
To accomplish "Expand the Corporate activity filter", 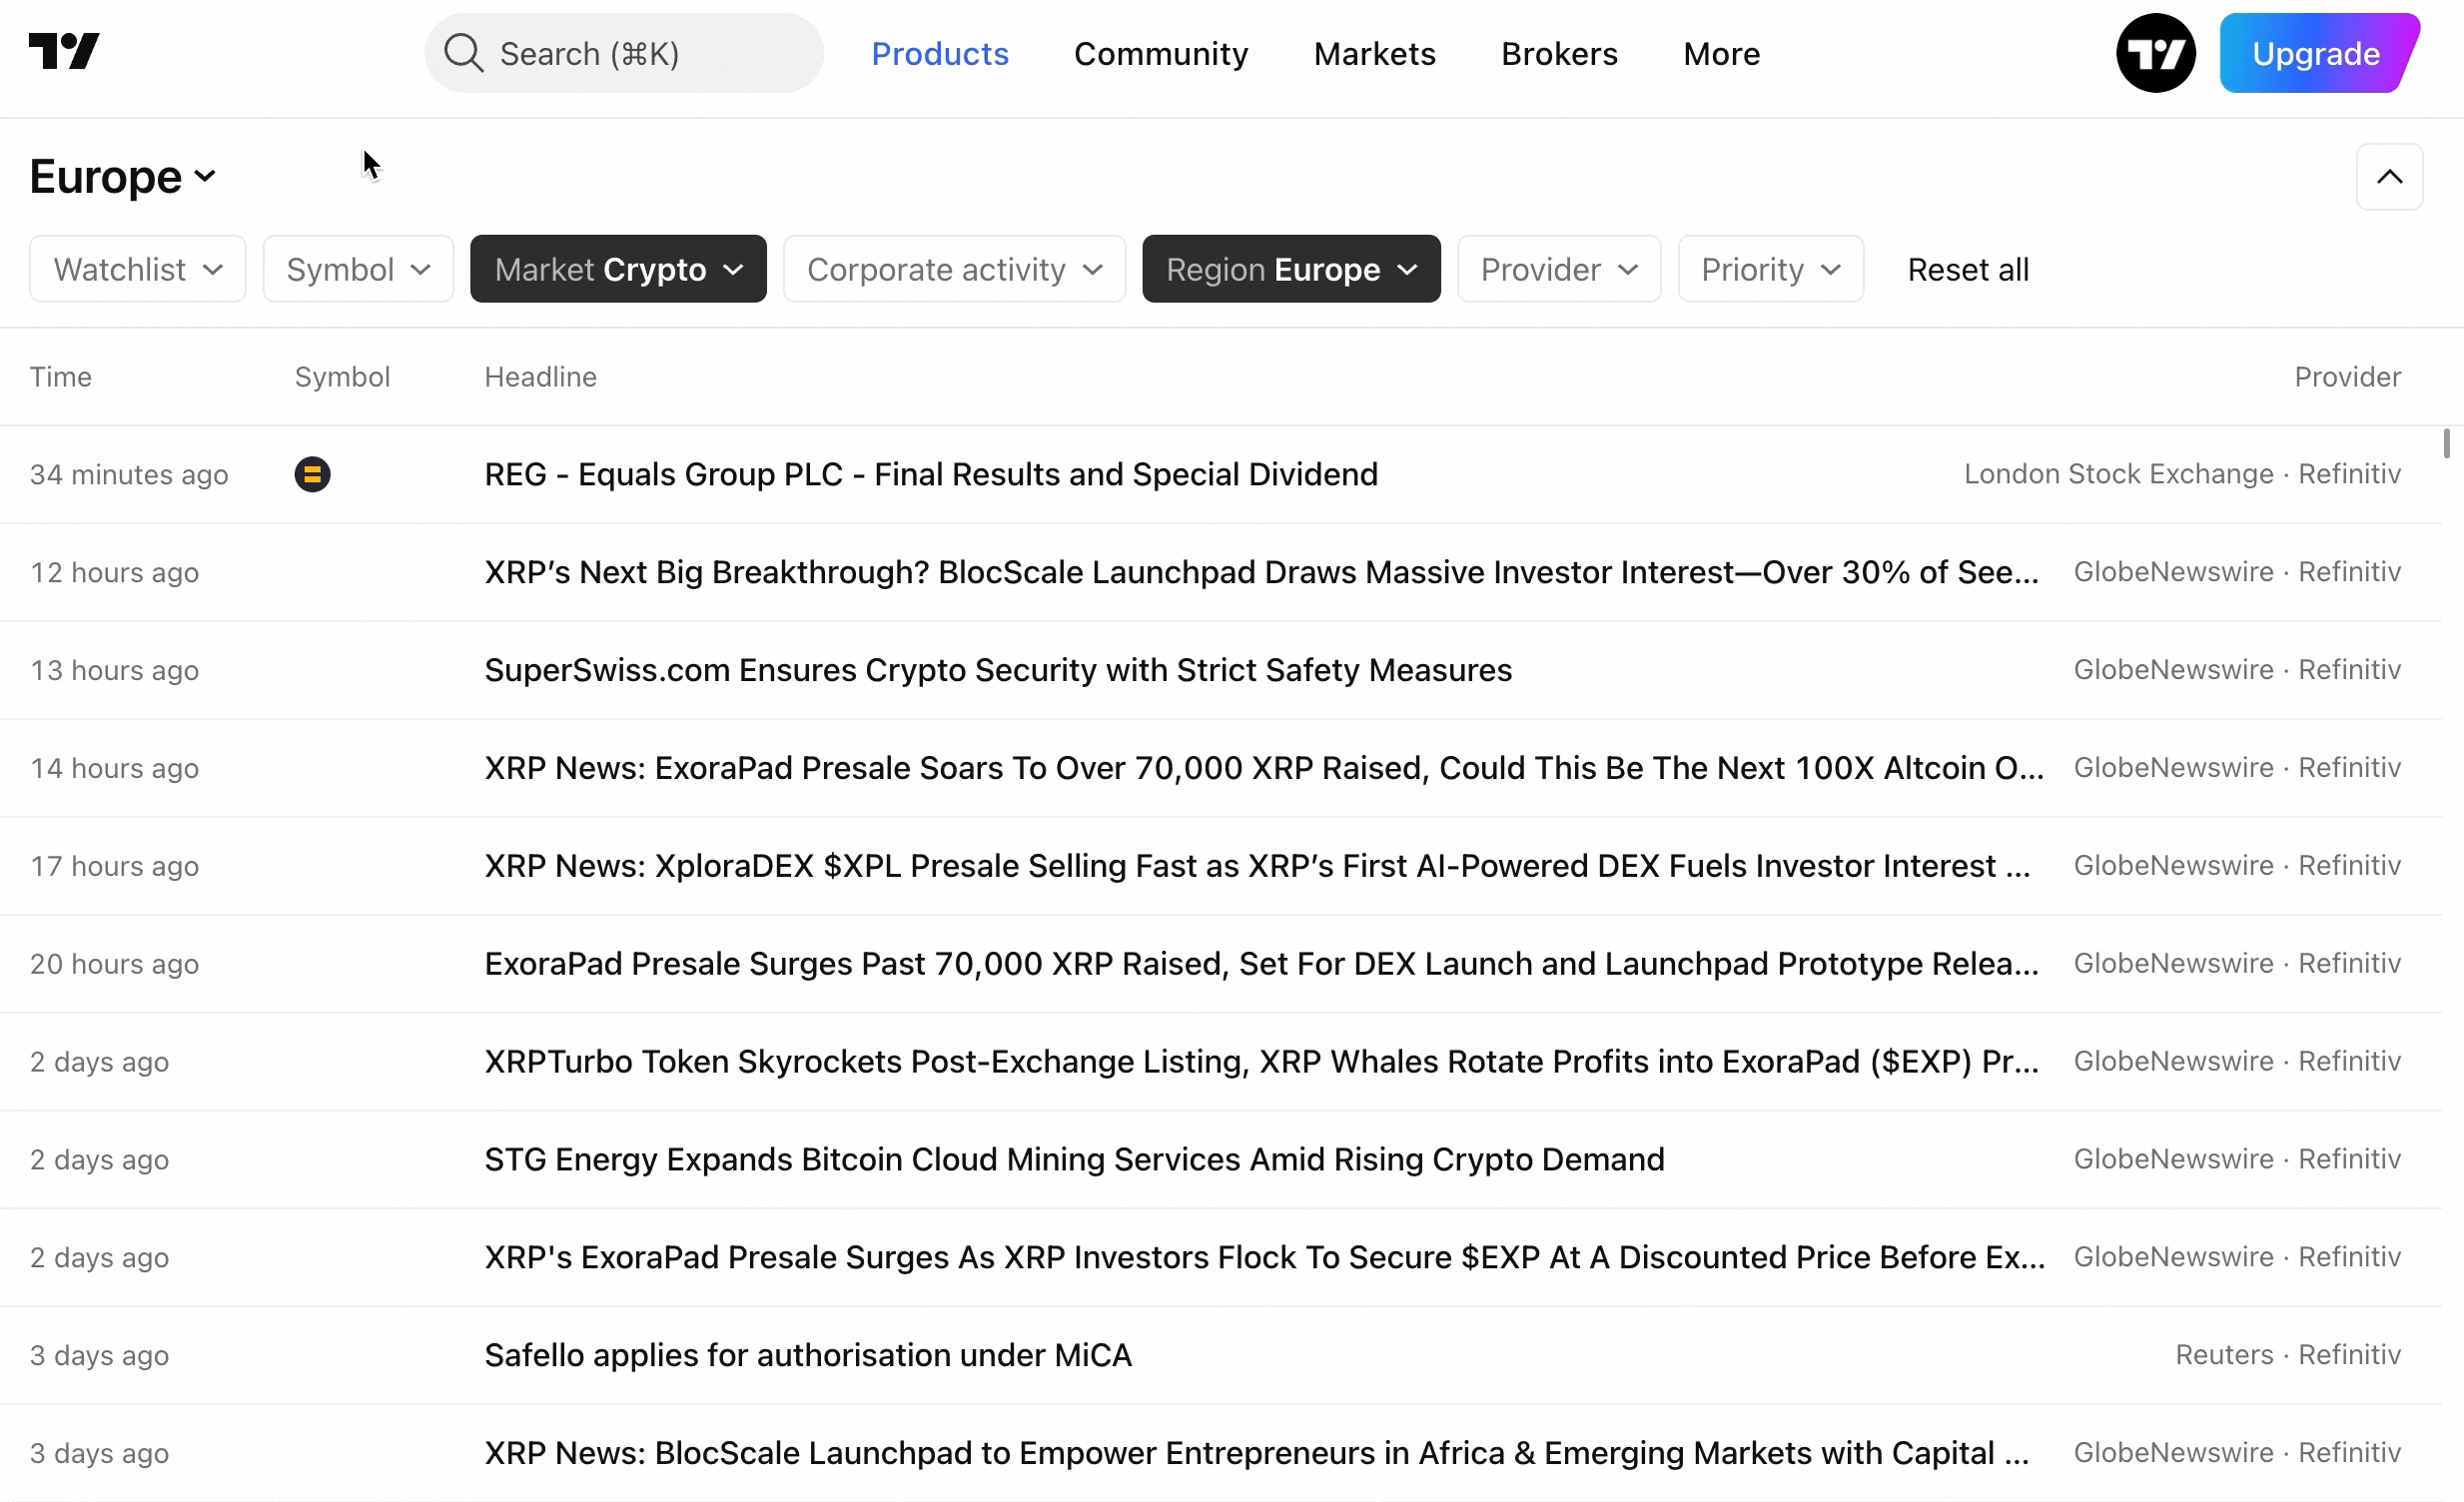I will 954,269.
